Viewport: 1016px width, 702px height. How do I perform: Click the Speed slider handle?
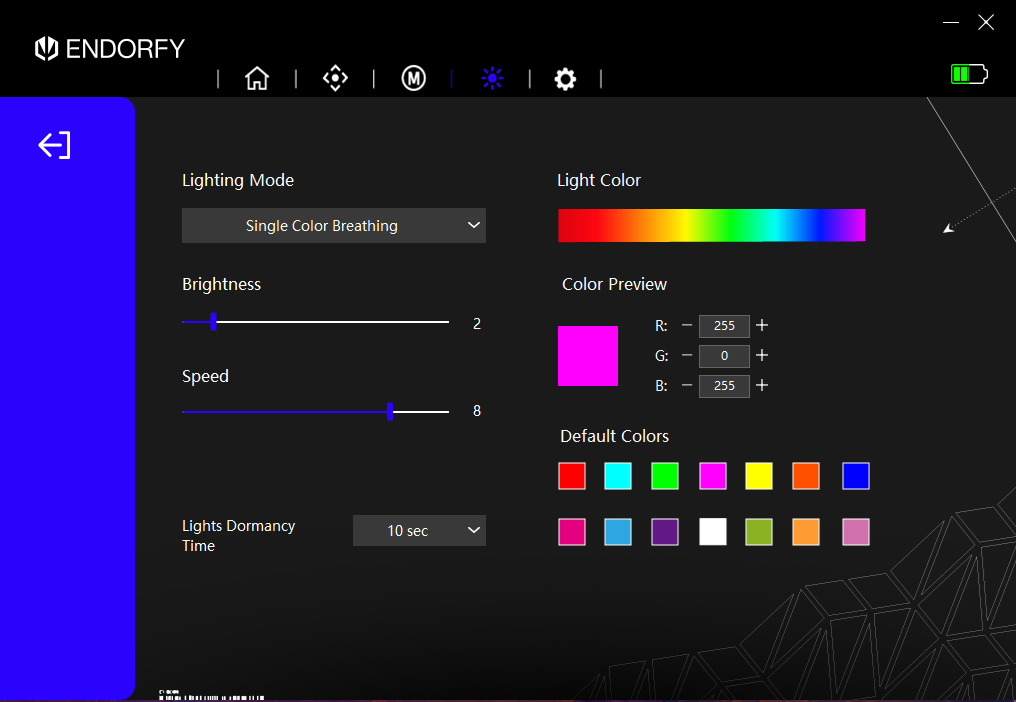click(x=390, y=411)
